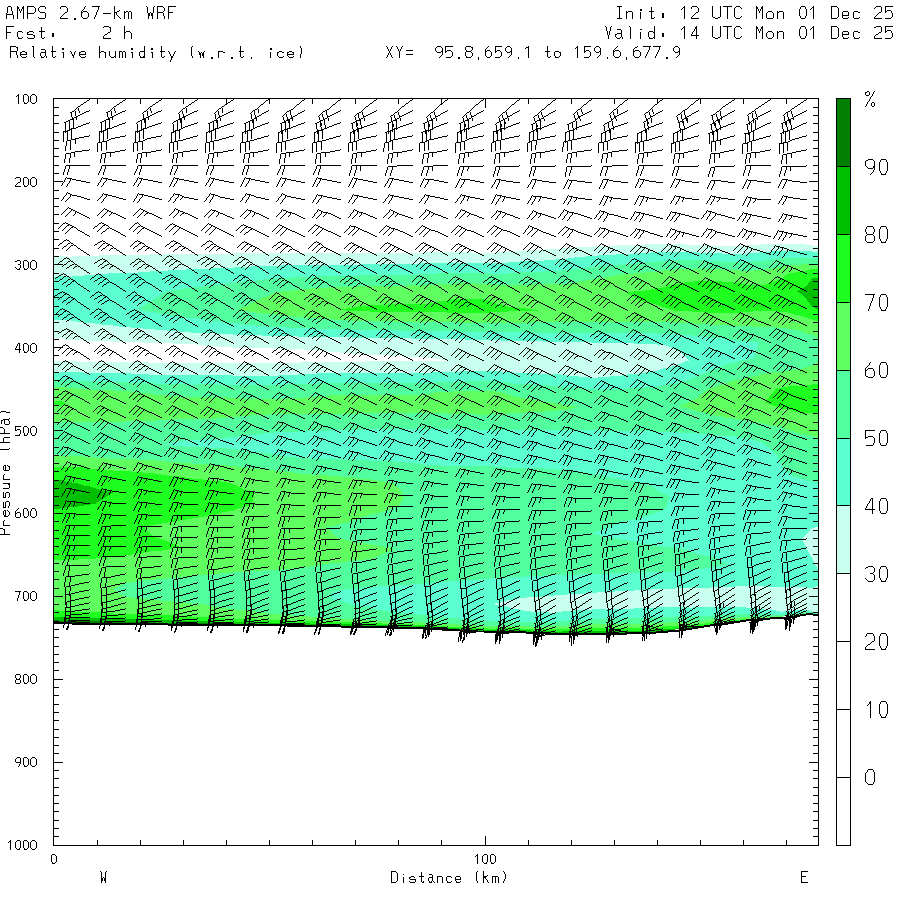Click the pressure axis label "900"
Viewport: 900px width, 900px height.
click(x=26, y=762)
